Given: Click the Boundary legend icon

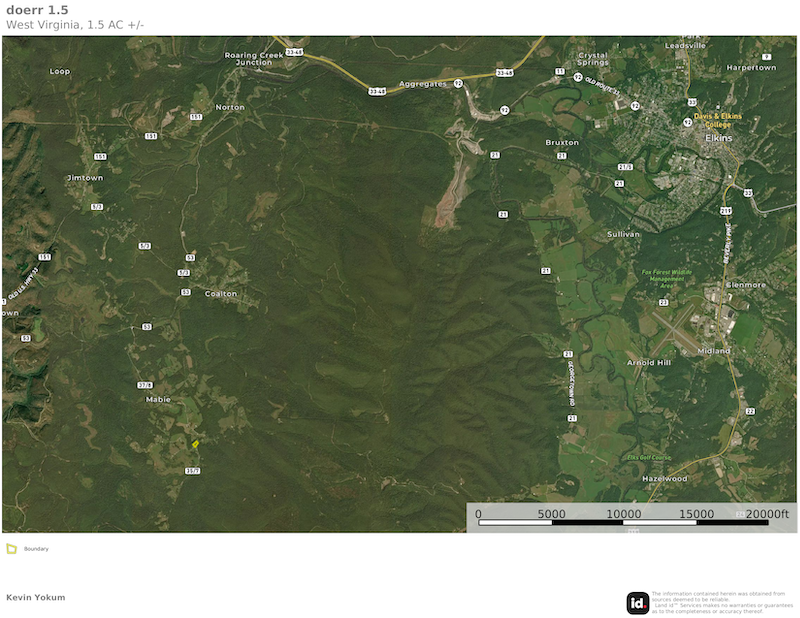Looking at the screenshot, I should point(12,548).
